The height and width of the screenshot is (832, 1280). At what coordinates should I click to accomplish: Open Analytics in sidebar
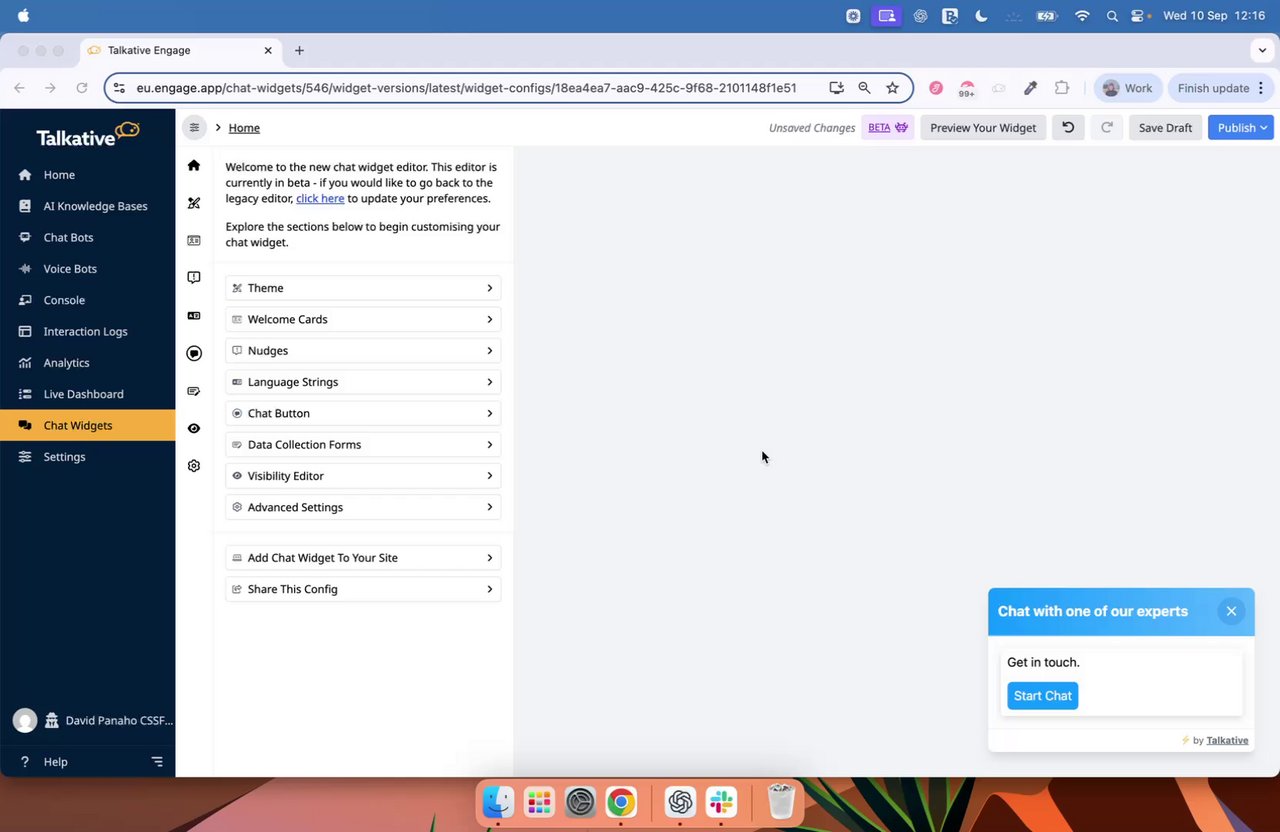87,363
